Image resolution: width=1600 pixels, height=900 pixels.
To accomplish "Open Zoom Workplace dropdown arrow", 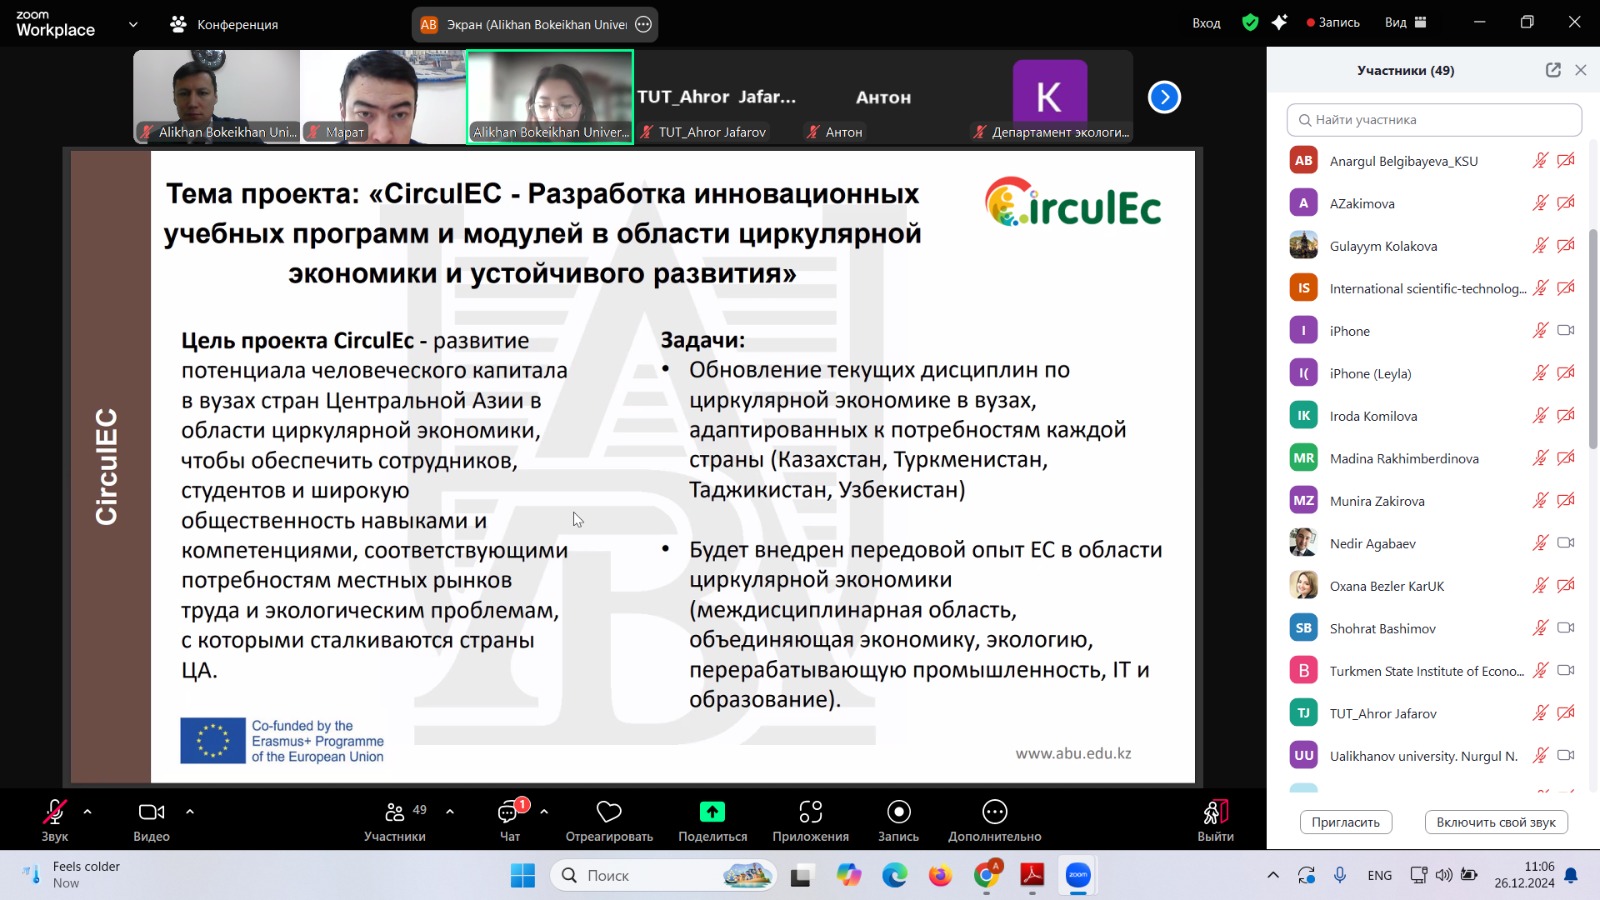I will coord(133,24).
